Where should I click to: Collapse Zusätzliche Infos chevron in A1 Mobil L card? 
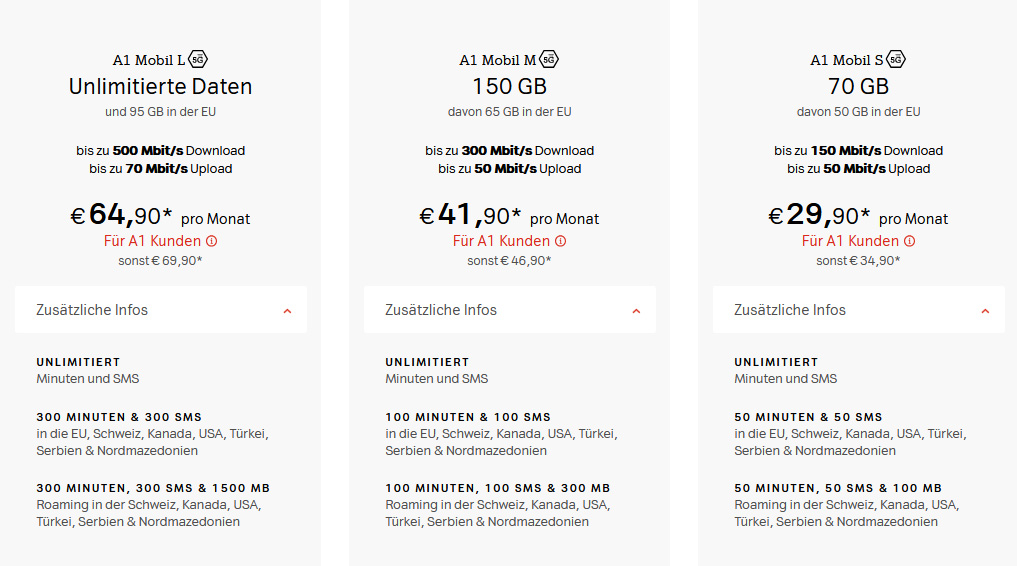coord(287,311)
